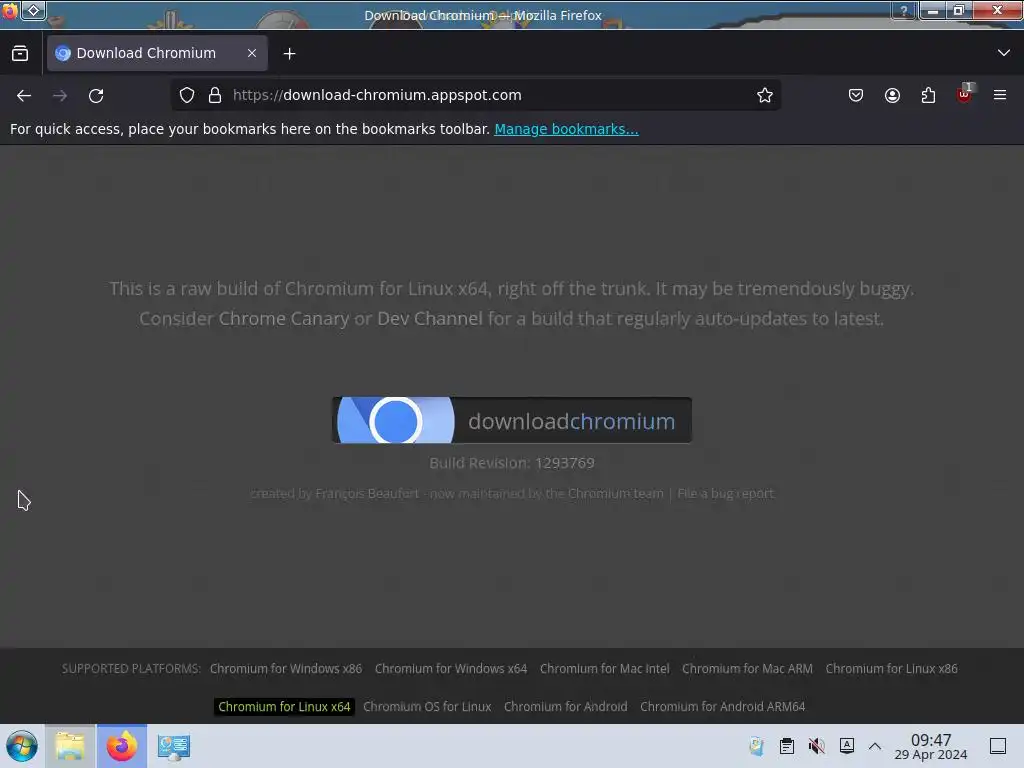Toggle the keep-on-all-desktops titlebar pin icon
Viewport: 1024px width, 768px height.
pos(34,10)
